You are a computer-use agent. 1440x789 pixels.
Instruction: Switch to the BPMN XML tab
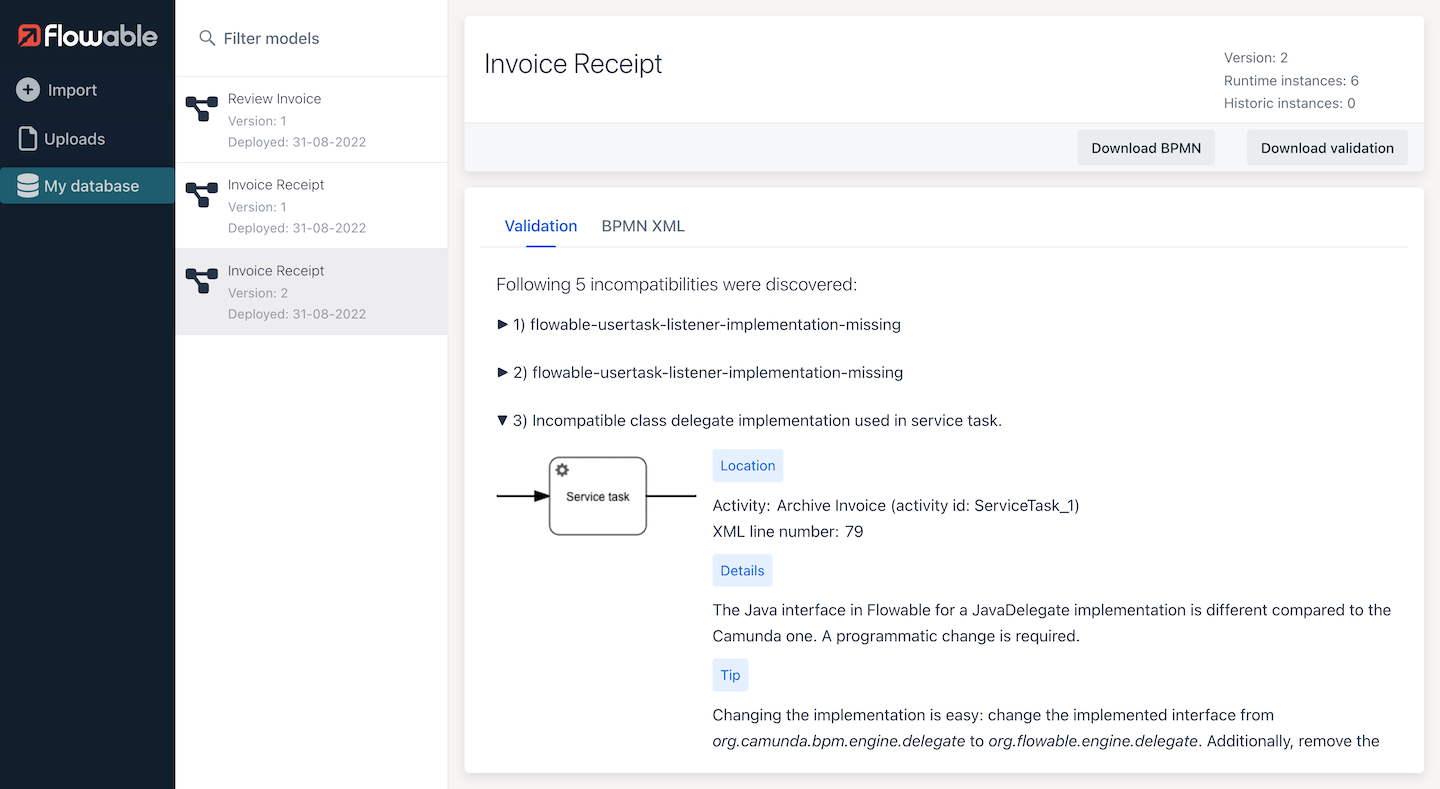[x=643, y=226]
